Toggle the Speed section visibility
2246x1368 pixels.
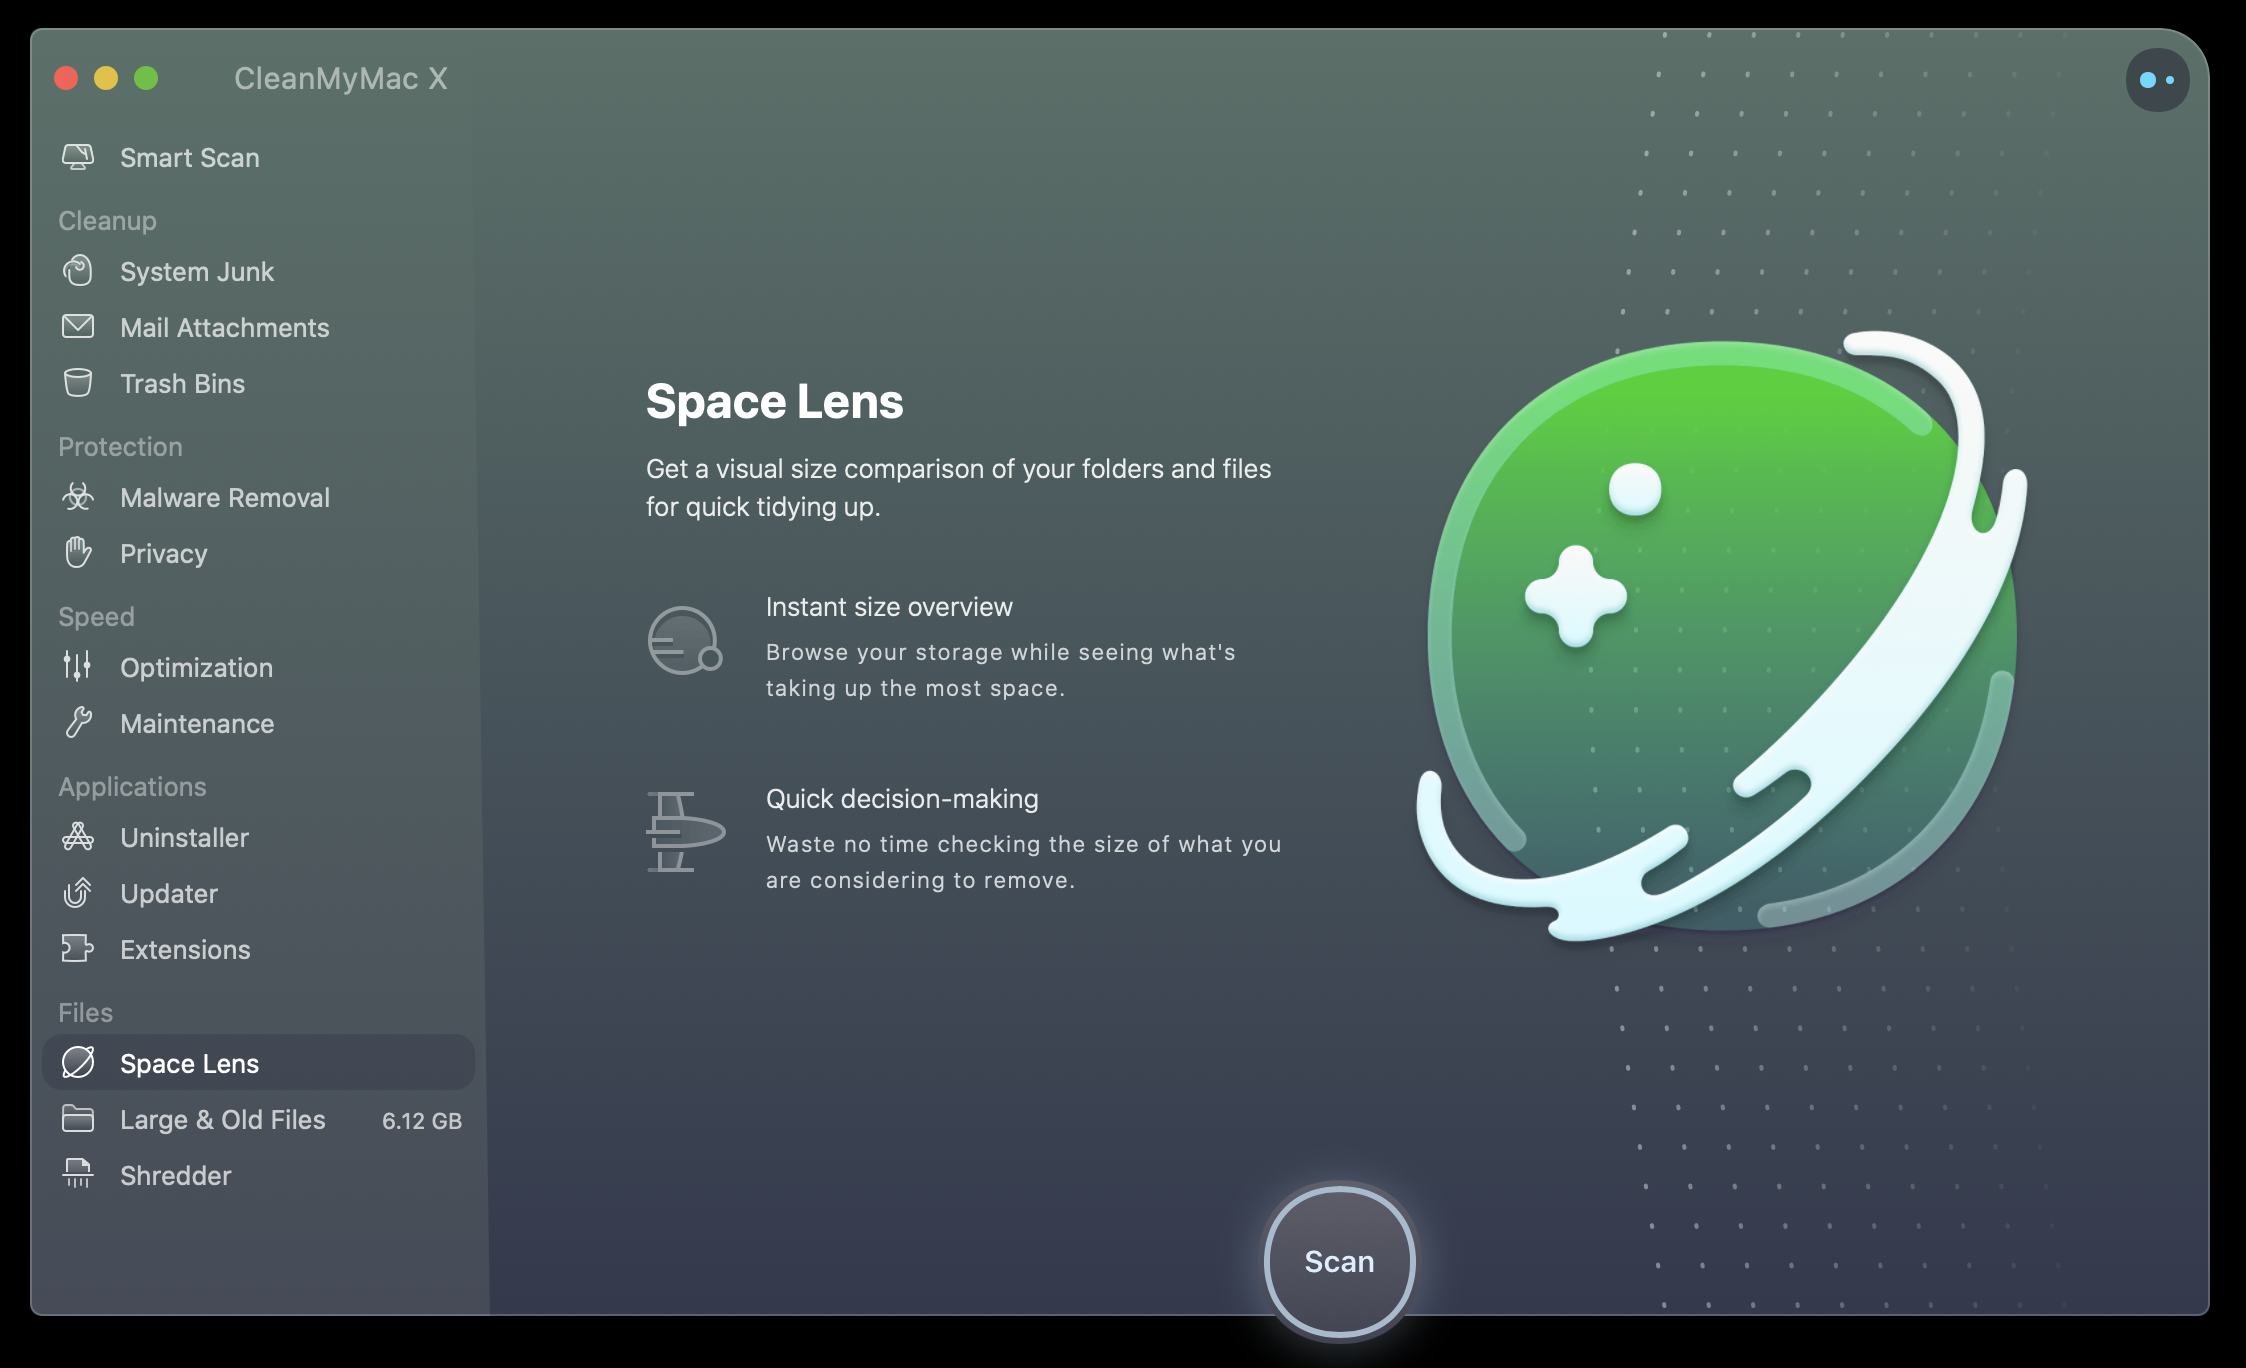click(95, 613)
